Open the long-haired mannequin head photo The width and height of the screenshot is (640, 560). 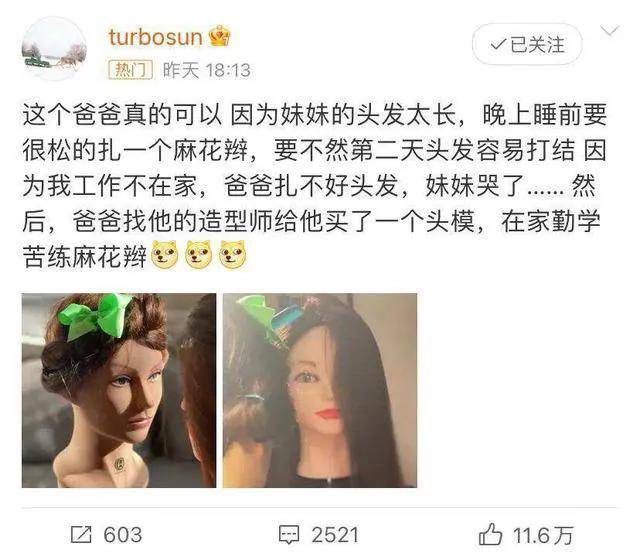click(x=320, y=390)
